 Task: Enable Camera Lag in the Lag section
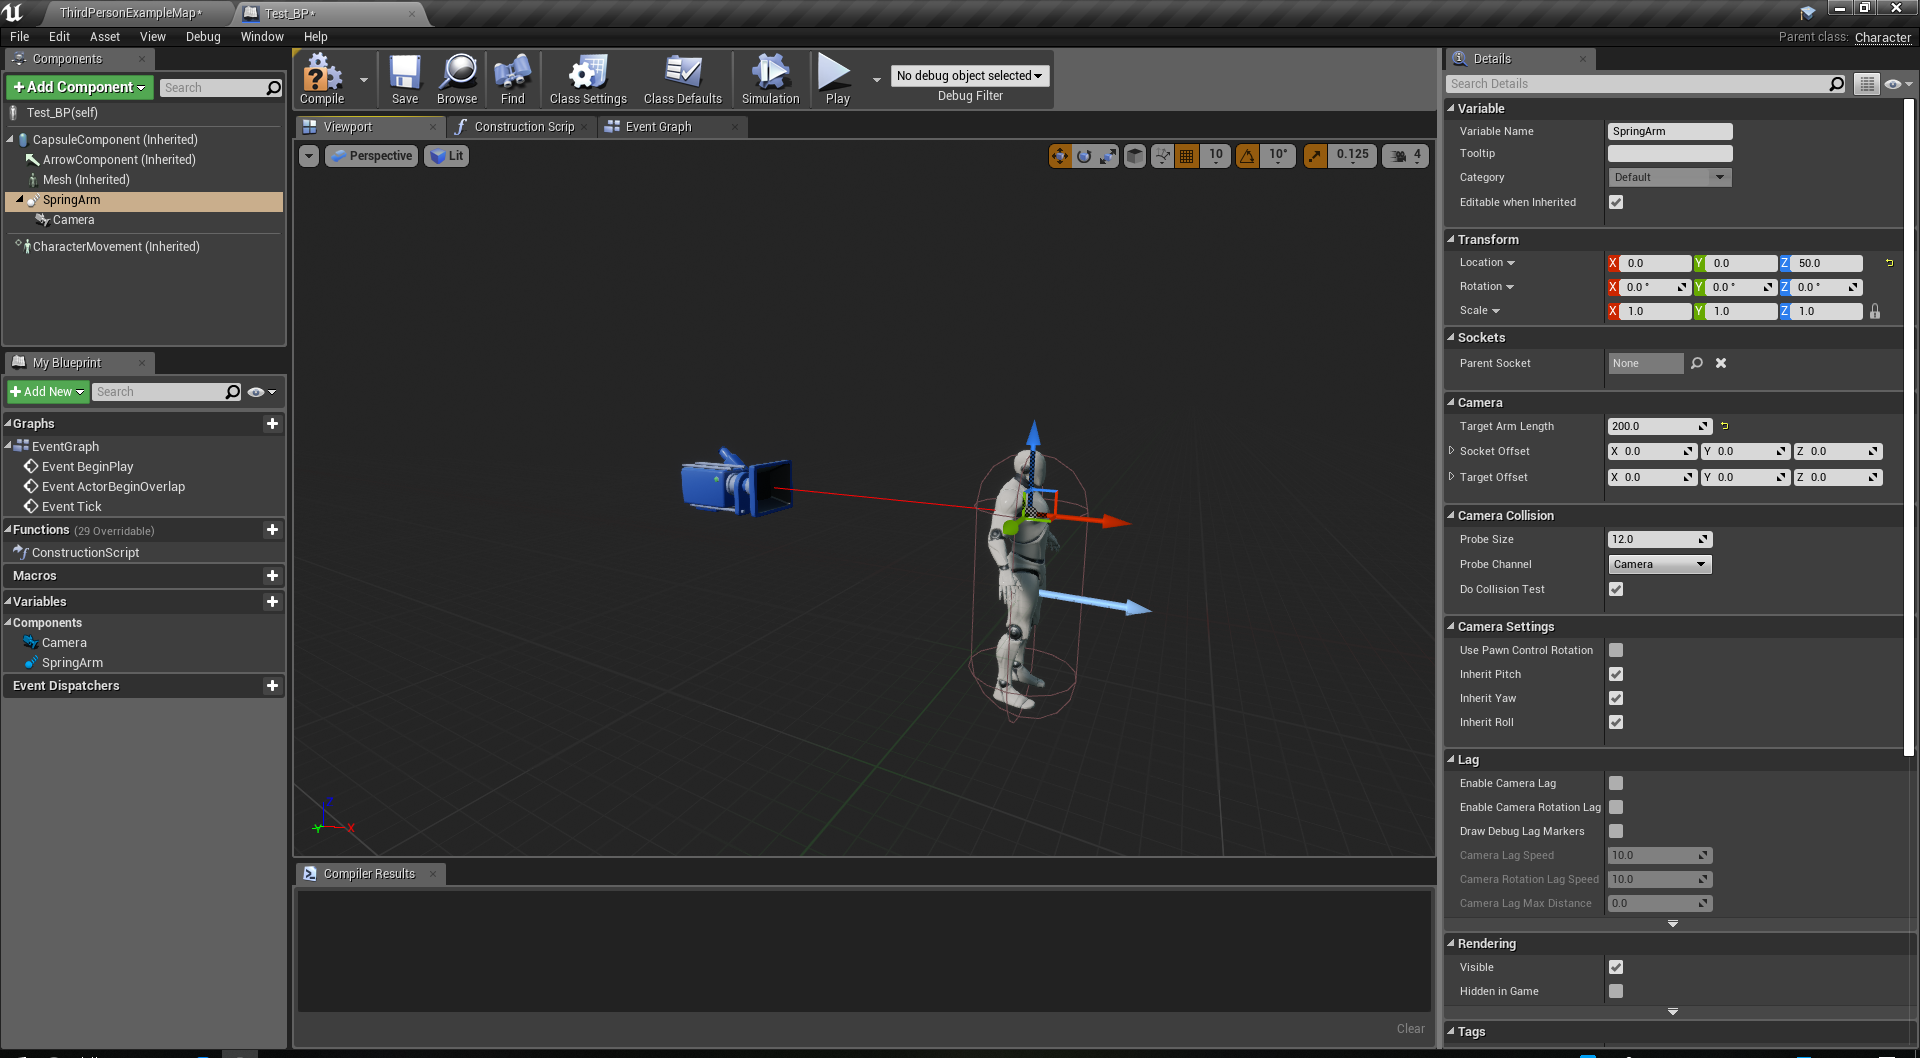click(x=1616, y=783)
